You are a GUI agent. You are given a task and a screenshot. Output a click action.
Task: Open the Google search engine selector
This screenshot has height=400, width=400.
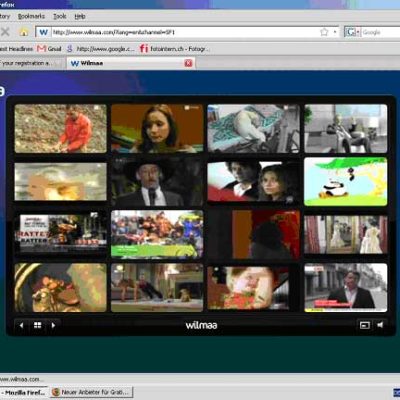tap(353, 32)
